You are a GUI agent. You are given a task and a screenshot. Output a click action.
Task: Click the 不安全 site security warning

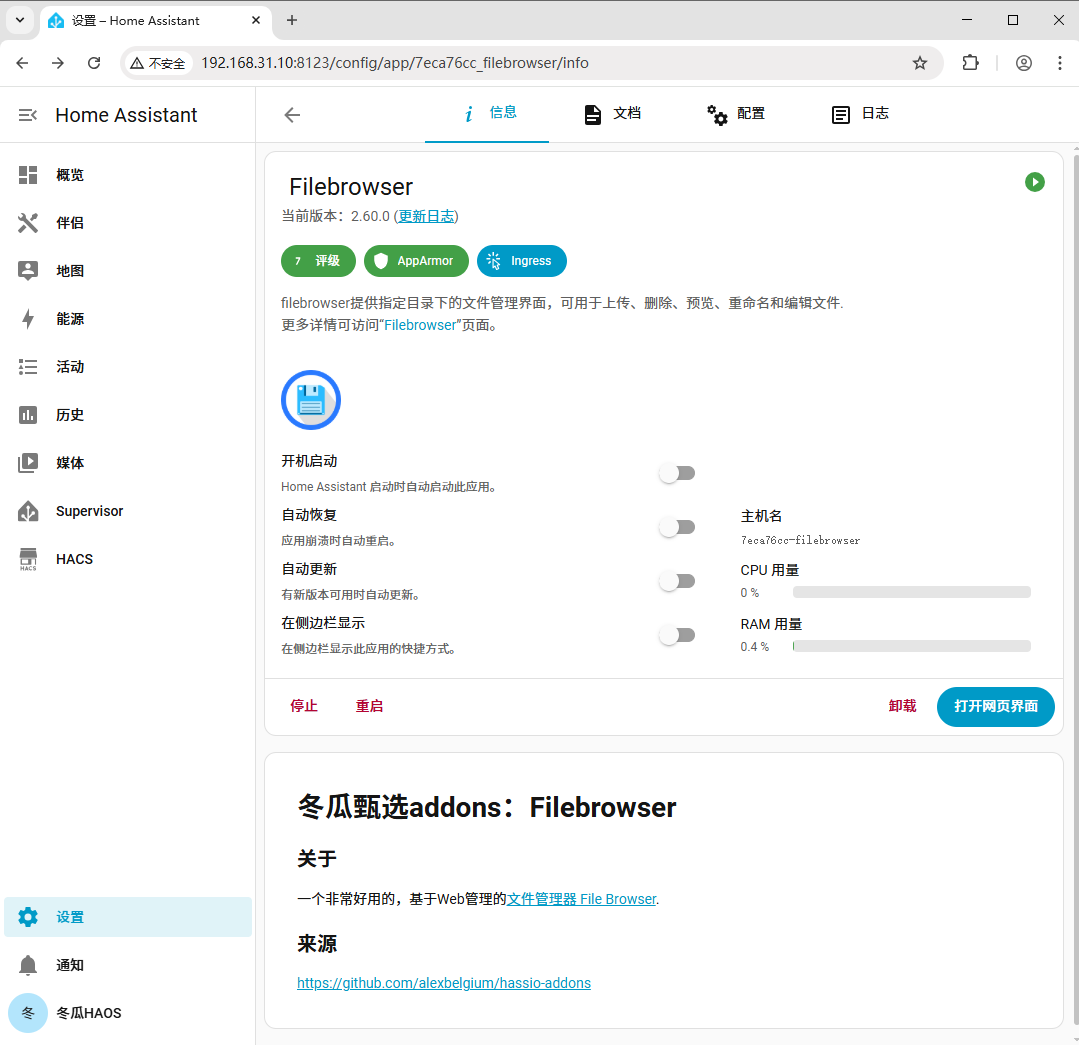[x=158, y=63]
